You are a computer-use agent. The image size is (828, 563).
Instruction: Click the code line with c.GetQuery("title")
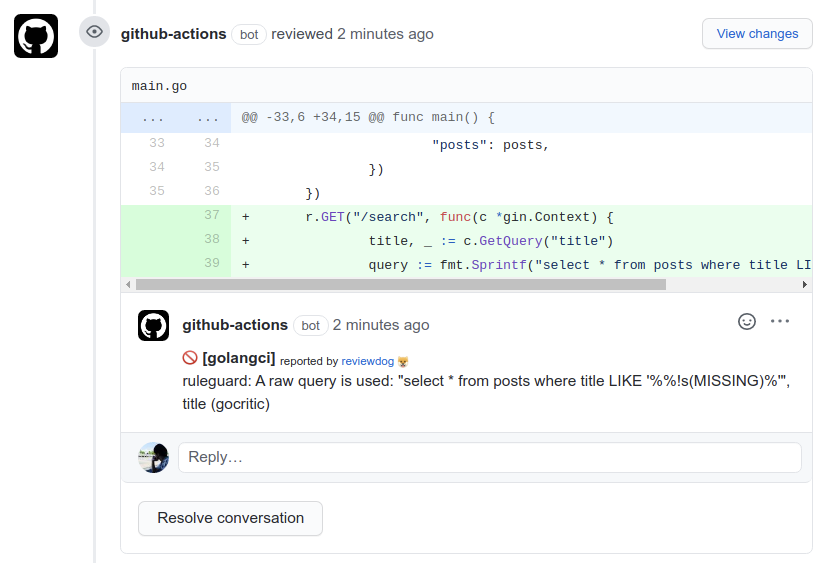(491, 241)
